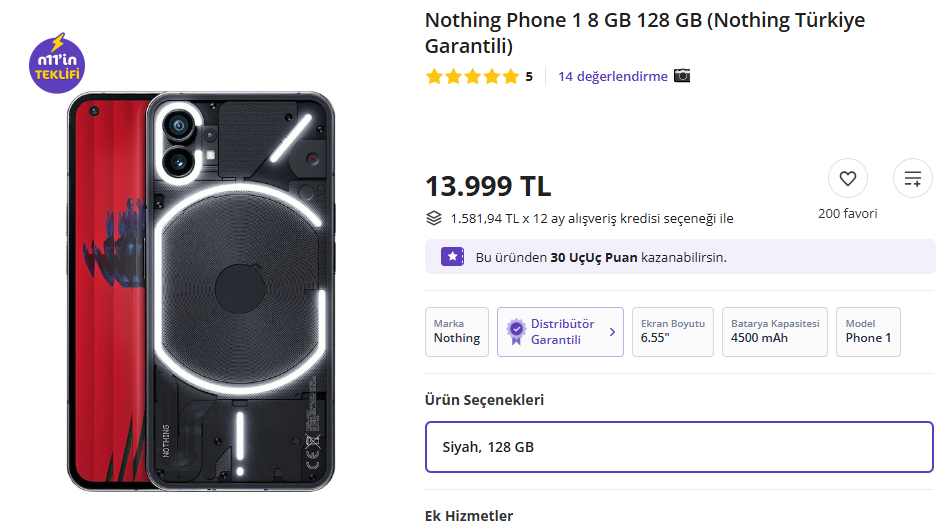Click the add-to-list icon button
The width and height of the screenshot is (943, 525).
[912, 179]
